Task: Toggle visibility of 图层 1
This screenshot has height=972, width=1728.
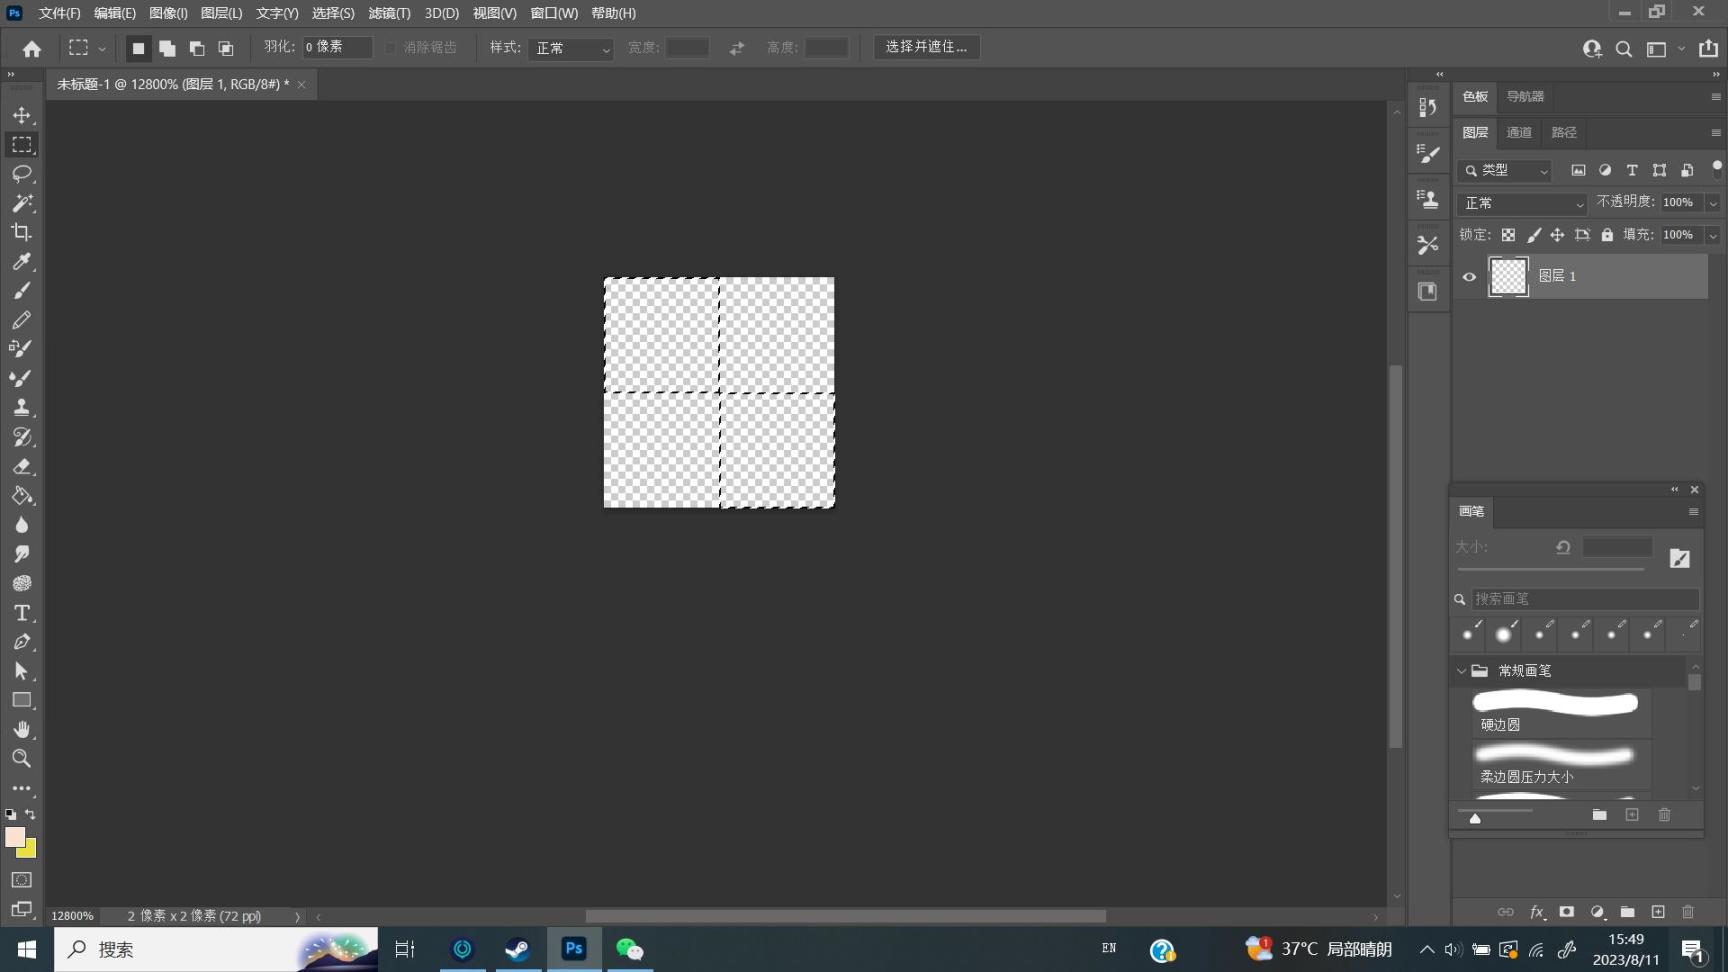Action: click(1469, 277)
